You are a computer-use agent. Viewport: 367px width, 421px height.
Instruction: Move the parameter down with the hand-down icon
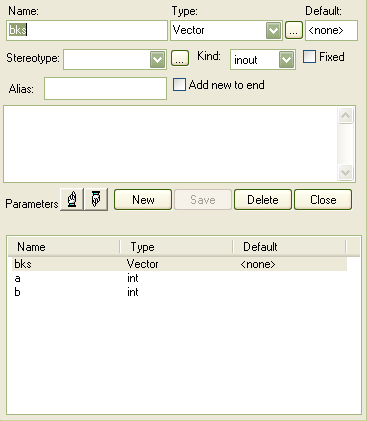click(96, 199)
